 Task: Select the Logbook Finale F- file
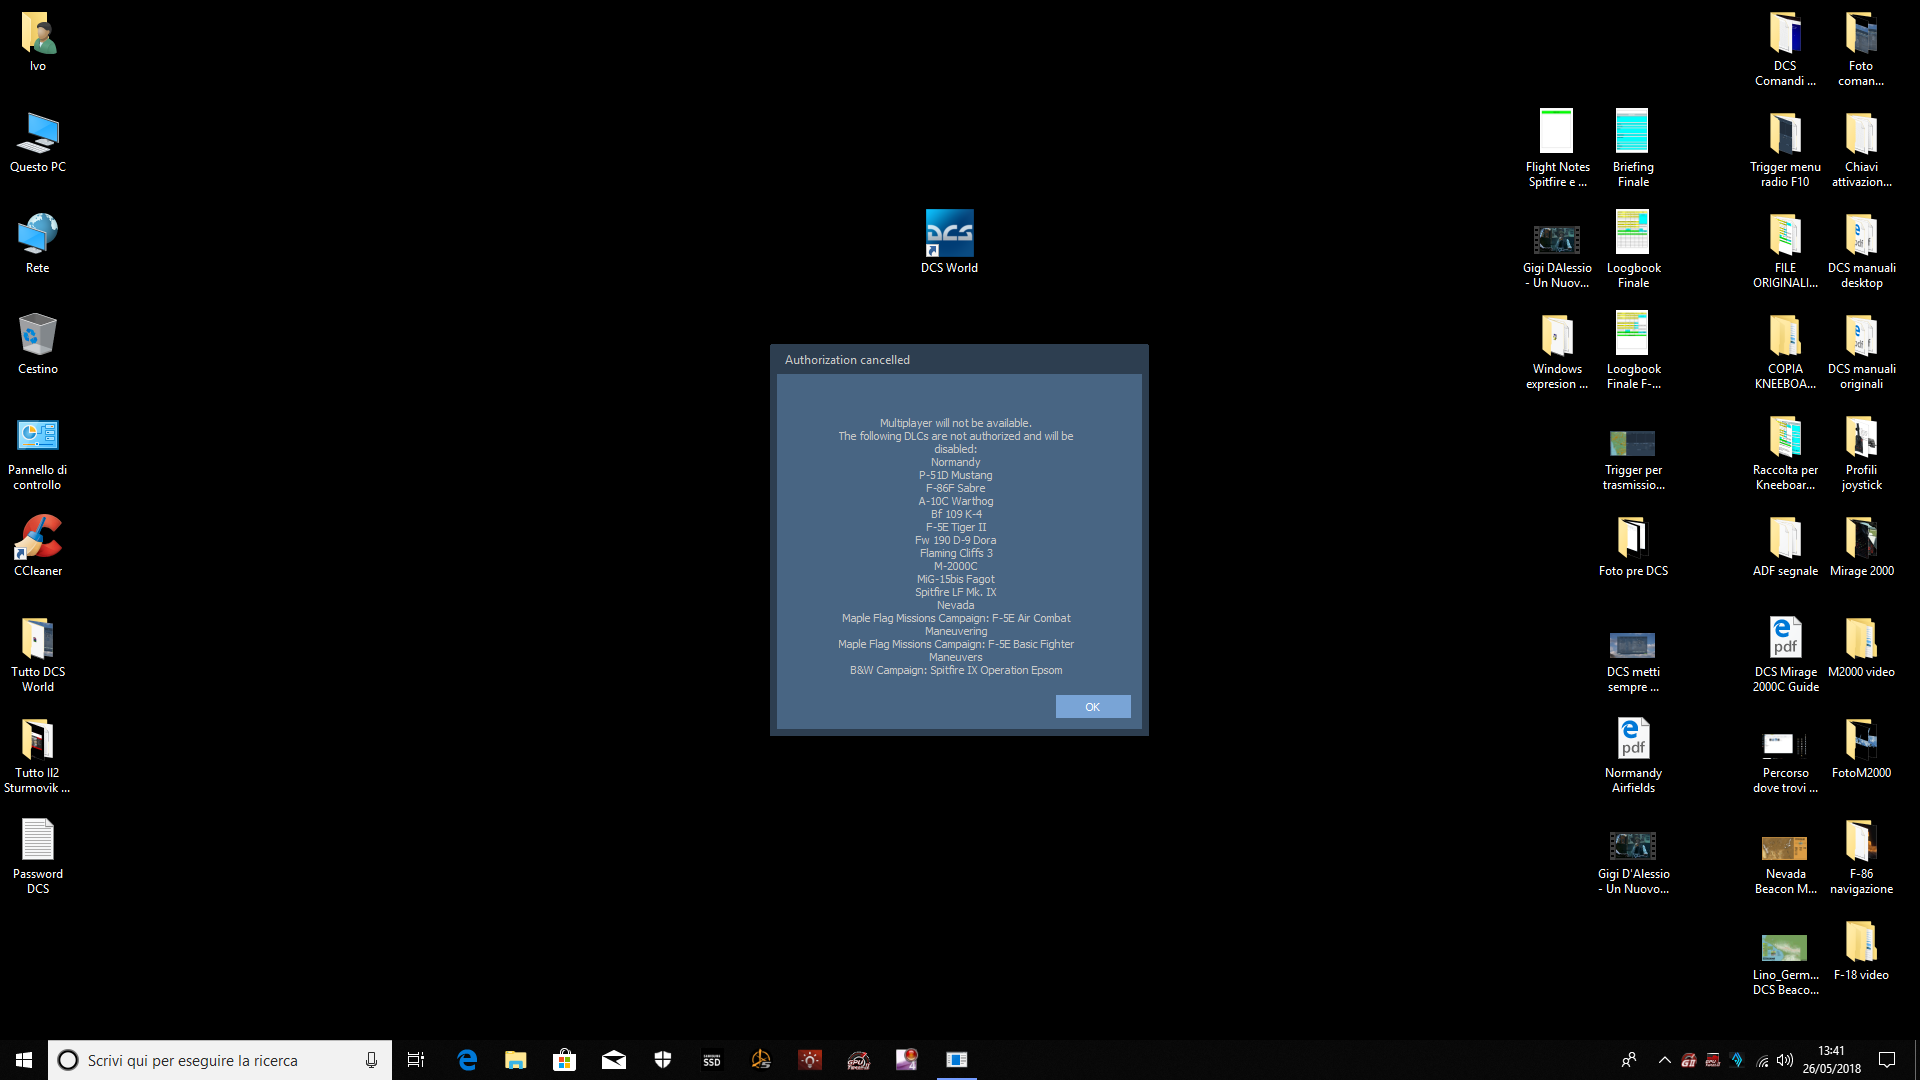pos(1633,352)
